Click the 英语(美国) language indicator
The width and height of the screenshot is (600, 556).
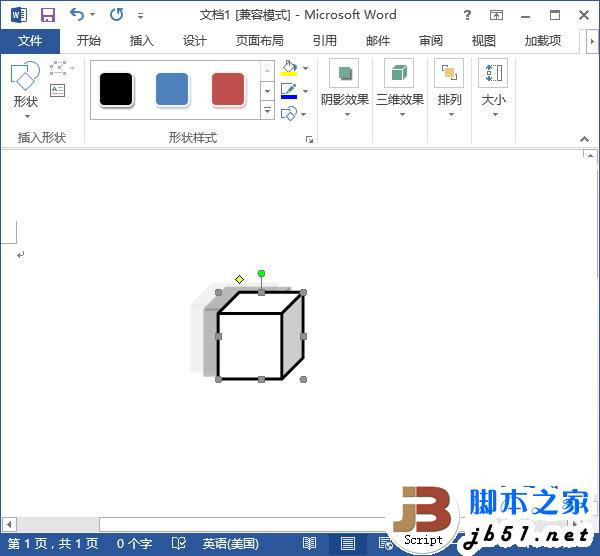230,544
